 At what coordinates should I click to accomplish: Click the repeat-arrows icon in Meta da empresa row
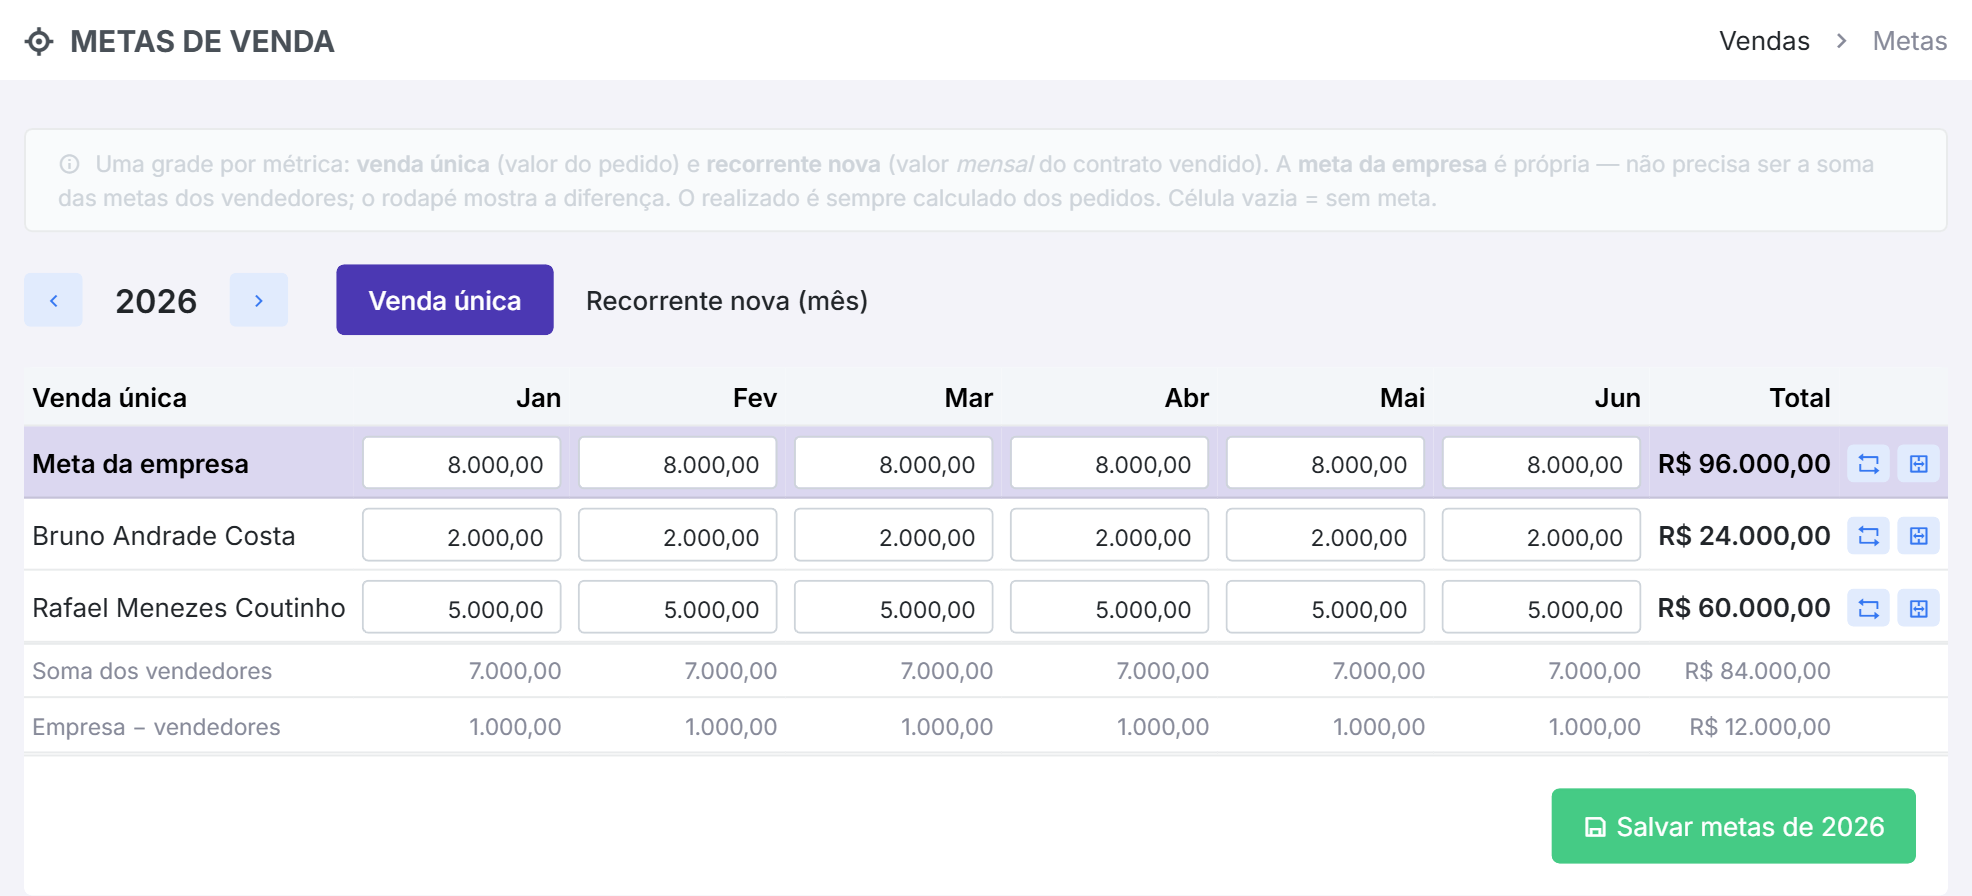[x=1868, y=464]
